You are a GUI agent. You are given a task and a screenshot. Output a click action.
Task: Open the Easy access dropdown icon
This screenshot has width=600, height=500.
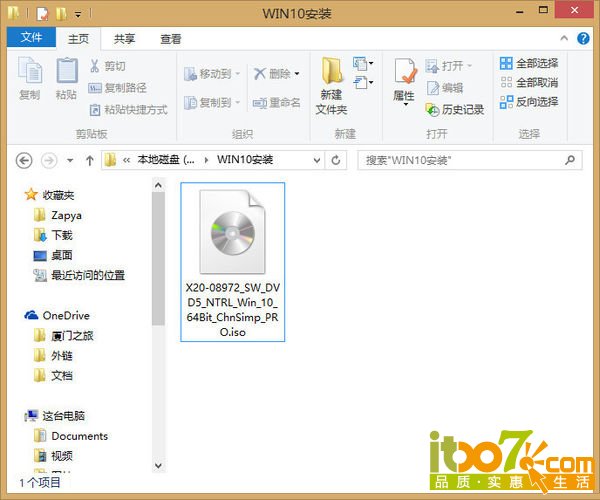363,82
